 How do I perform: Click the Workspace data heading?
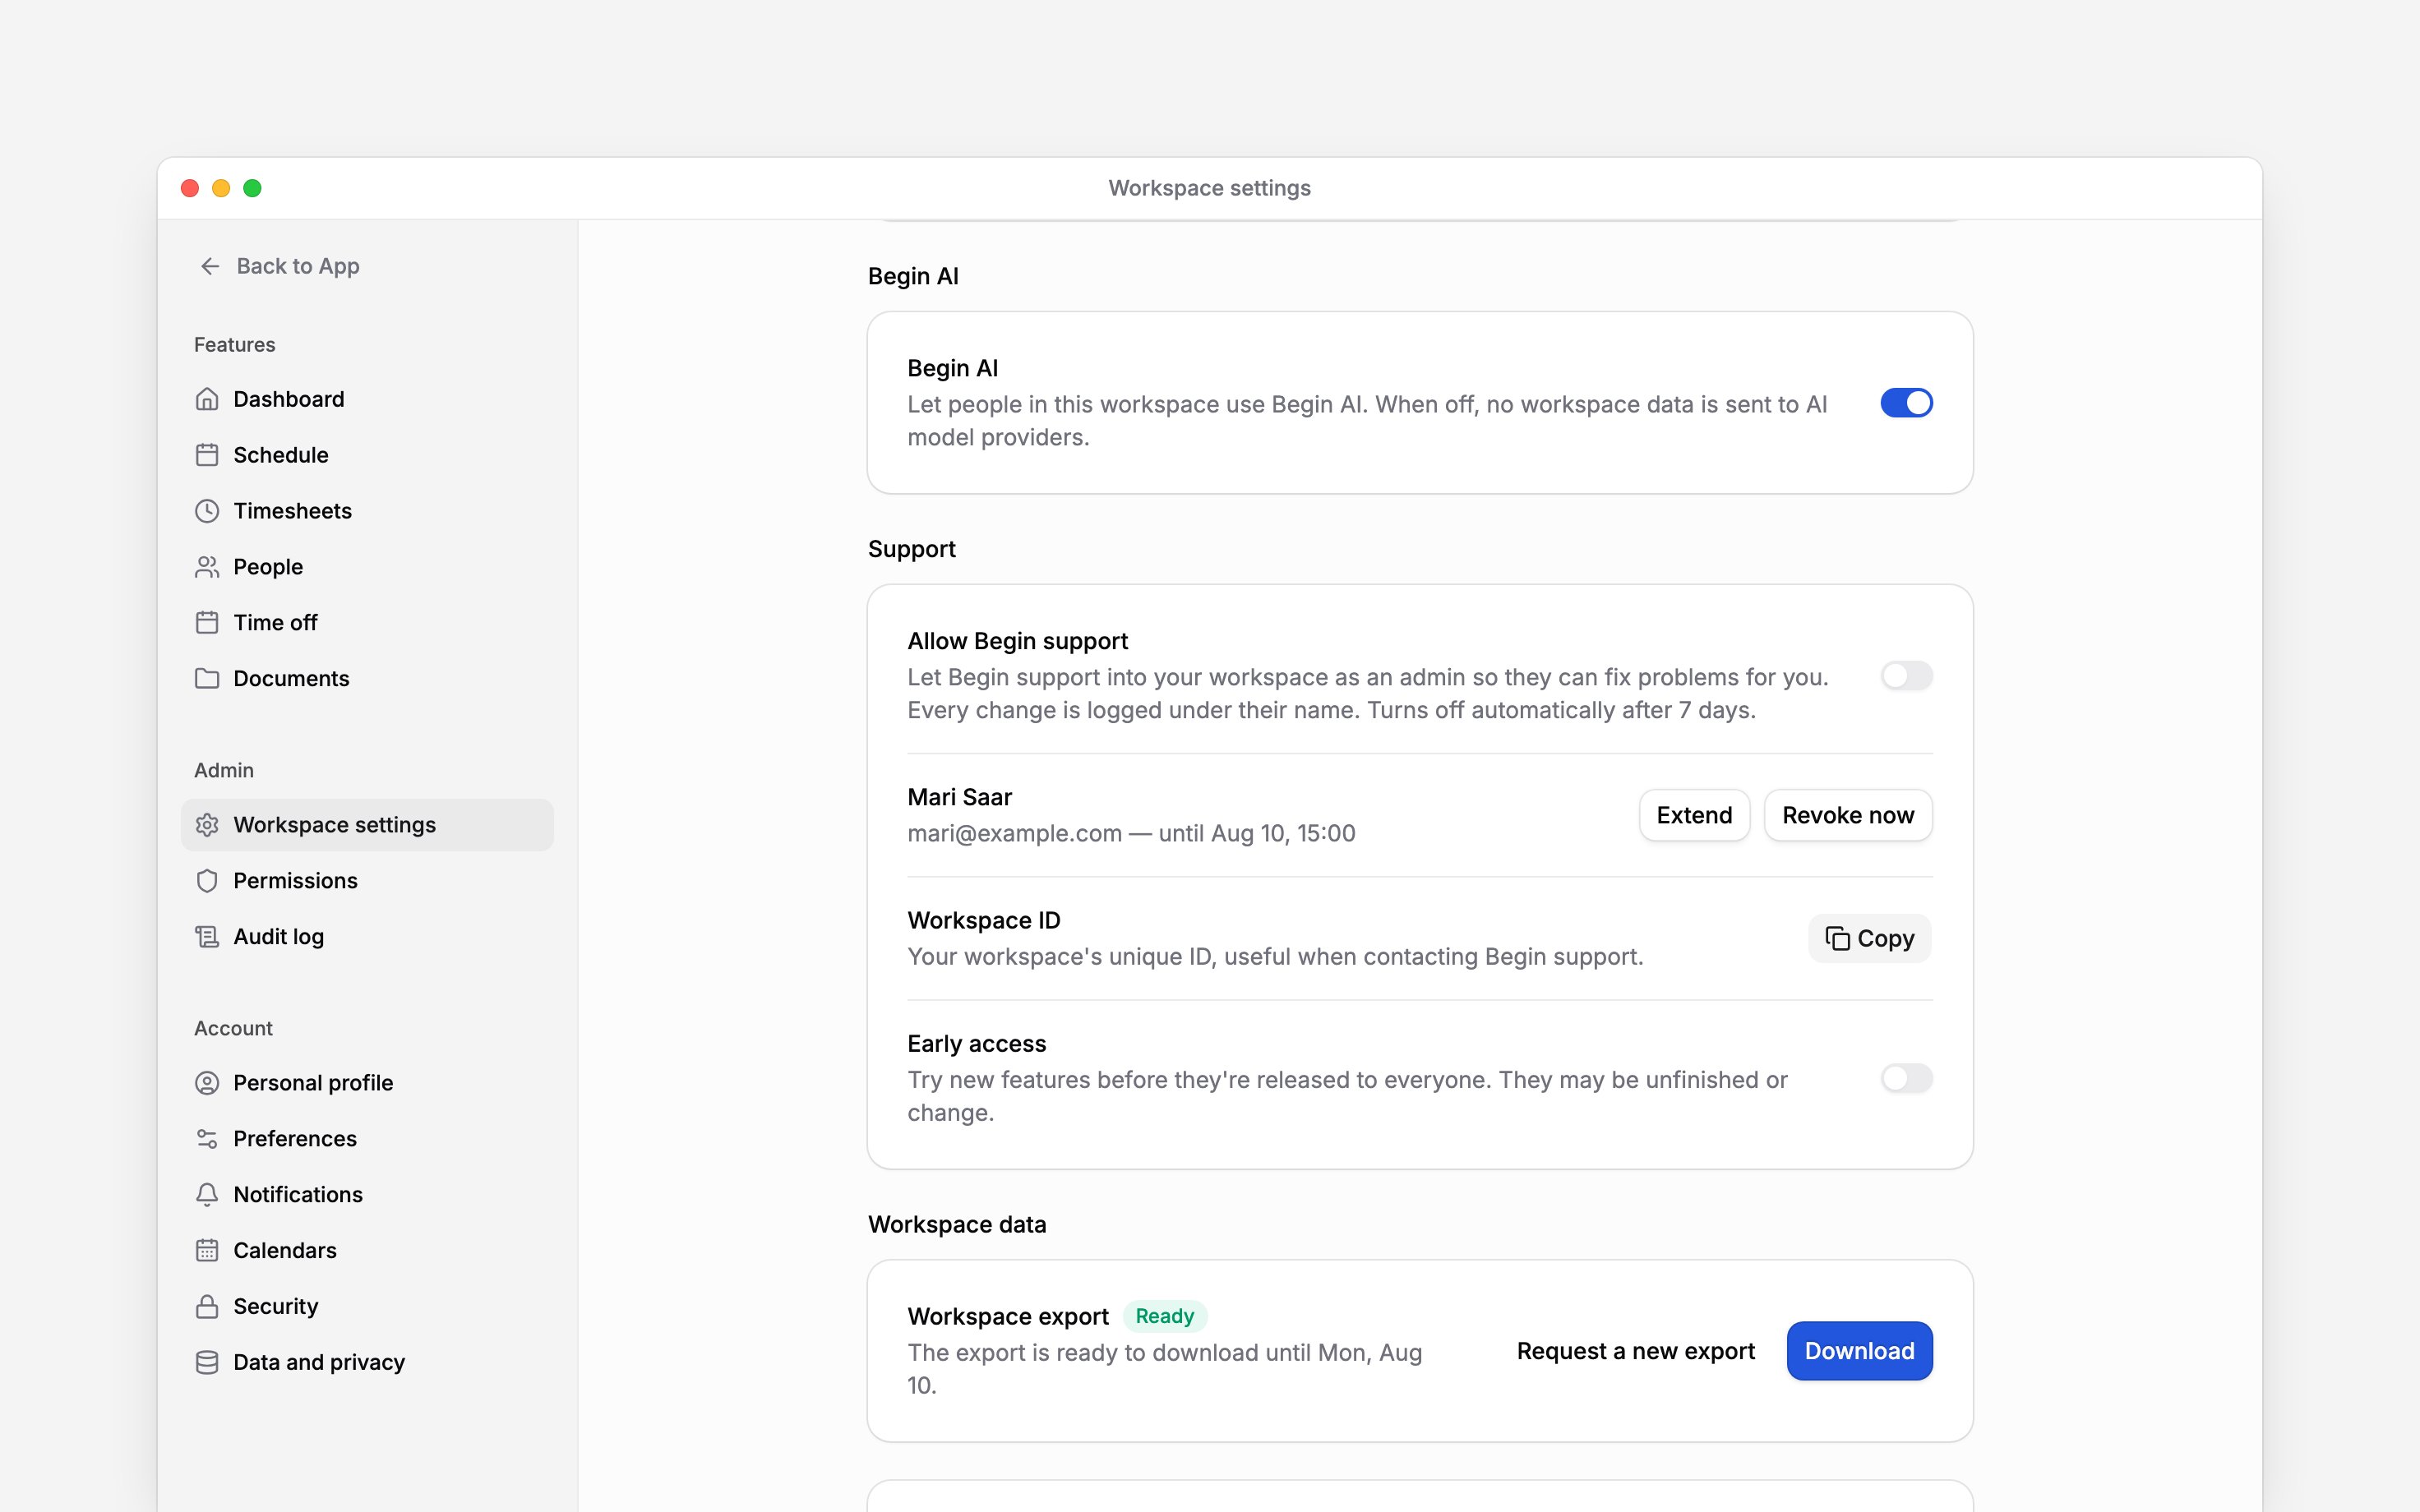coord(957,1224)
